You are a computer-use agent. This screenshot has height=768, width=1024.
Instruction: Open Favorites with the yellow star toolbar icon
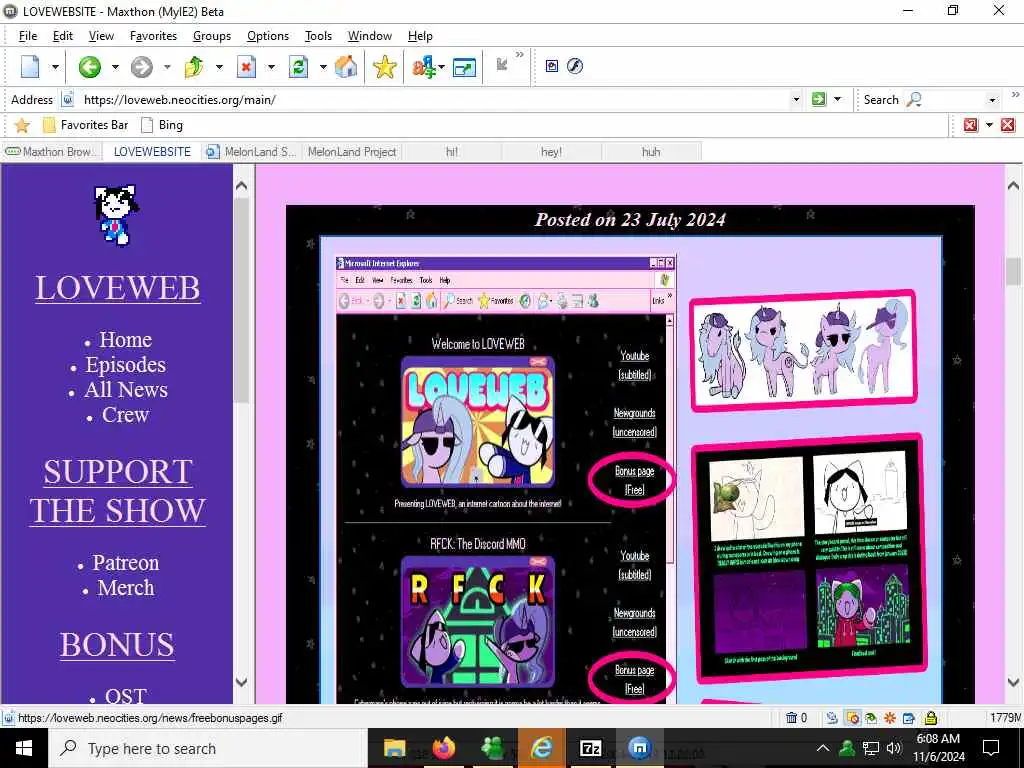385,67
